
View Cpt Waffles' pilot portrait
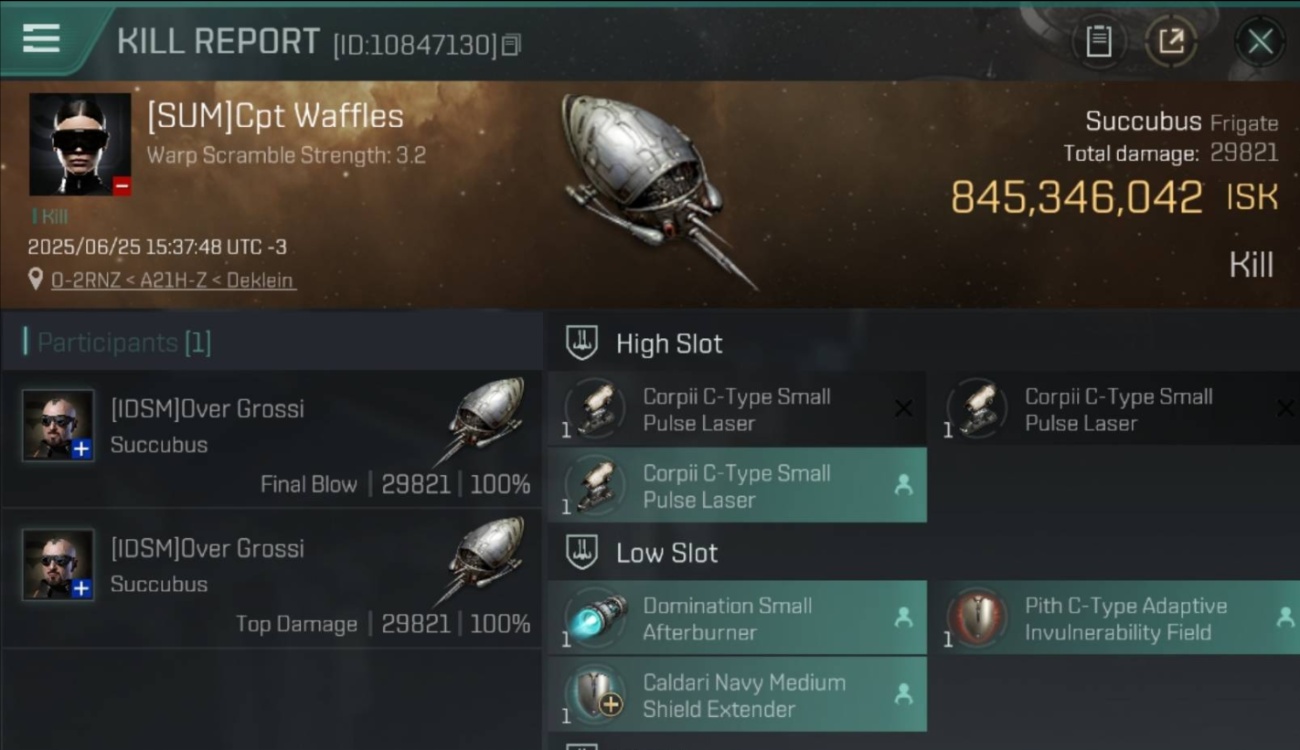(x=80, y=144)
